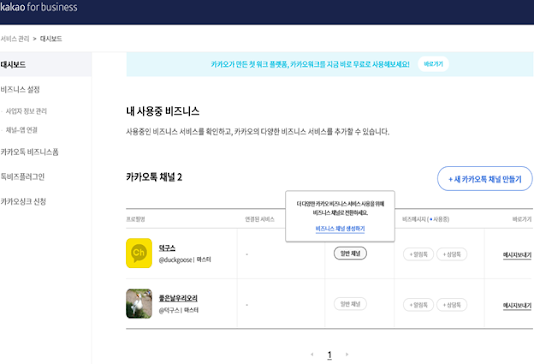The image size is (534, 364).
Task: Open the 덕구스 channel name link
Action: point(167,248)
